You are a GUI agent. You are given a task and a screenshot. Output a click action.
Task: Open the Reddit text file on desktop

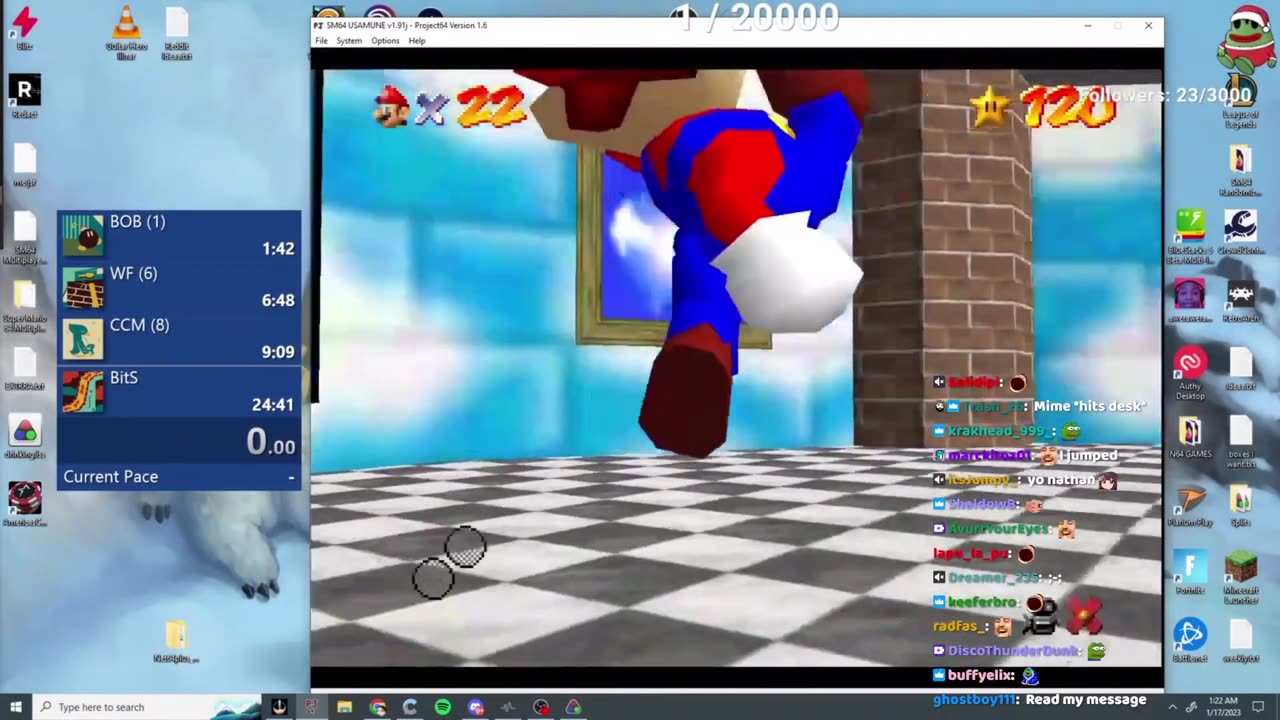177,33
